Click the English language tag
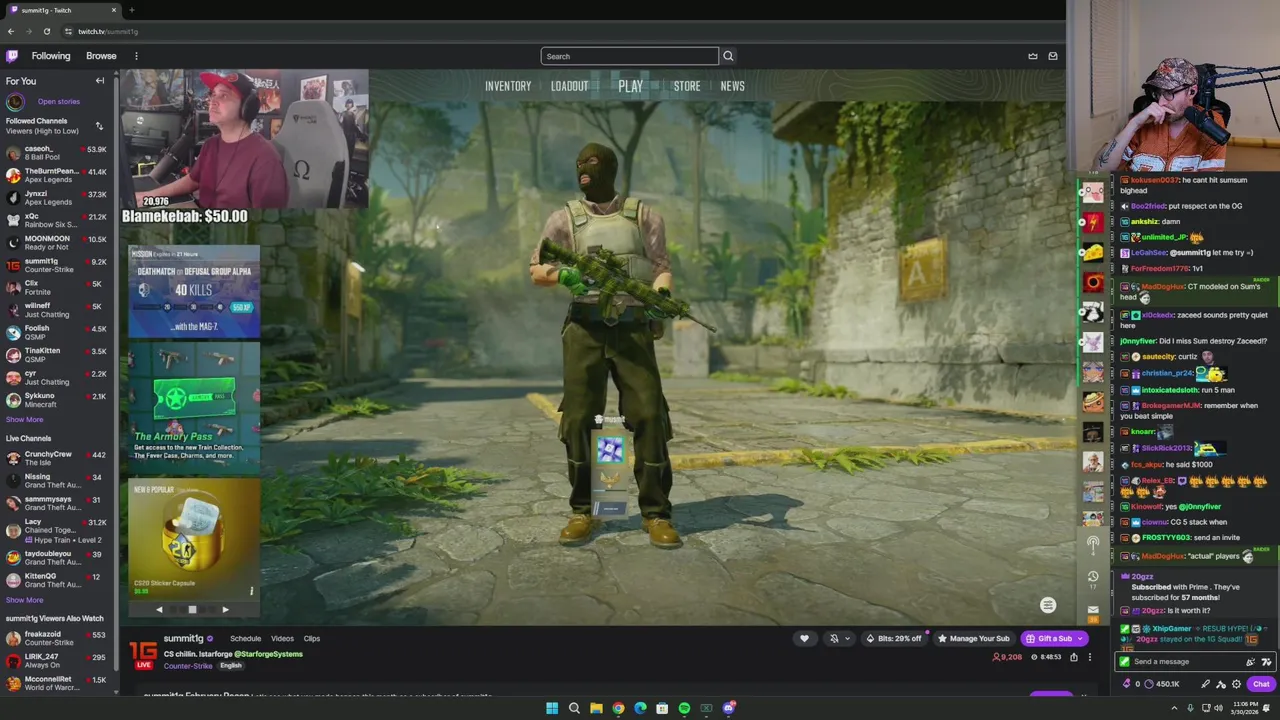This screenshot has width=1280, height=720. pos(231,666)
